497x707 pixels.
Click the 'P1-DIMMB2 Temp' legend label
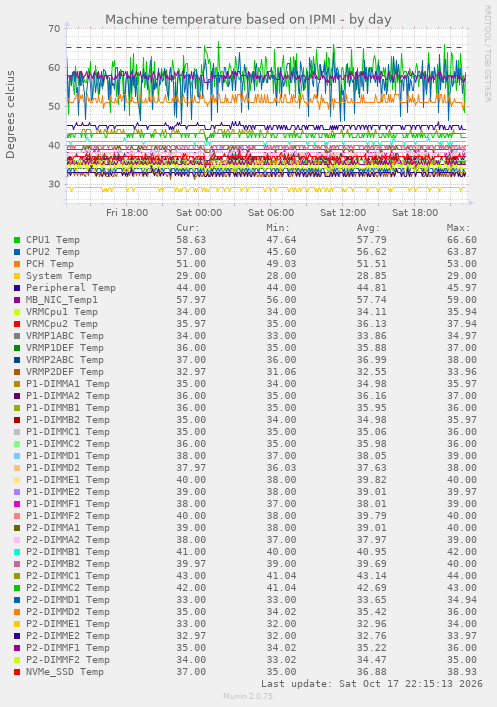coord(68,420)
